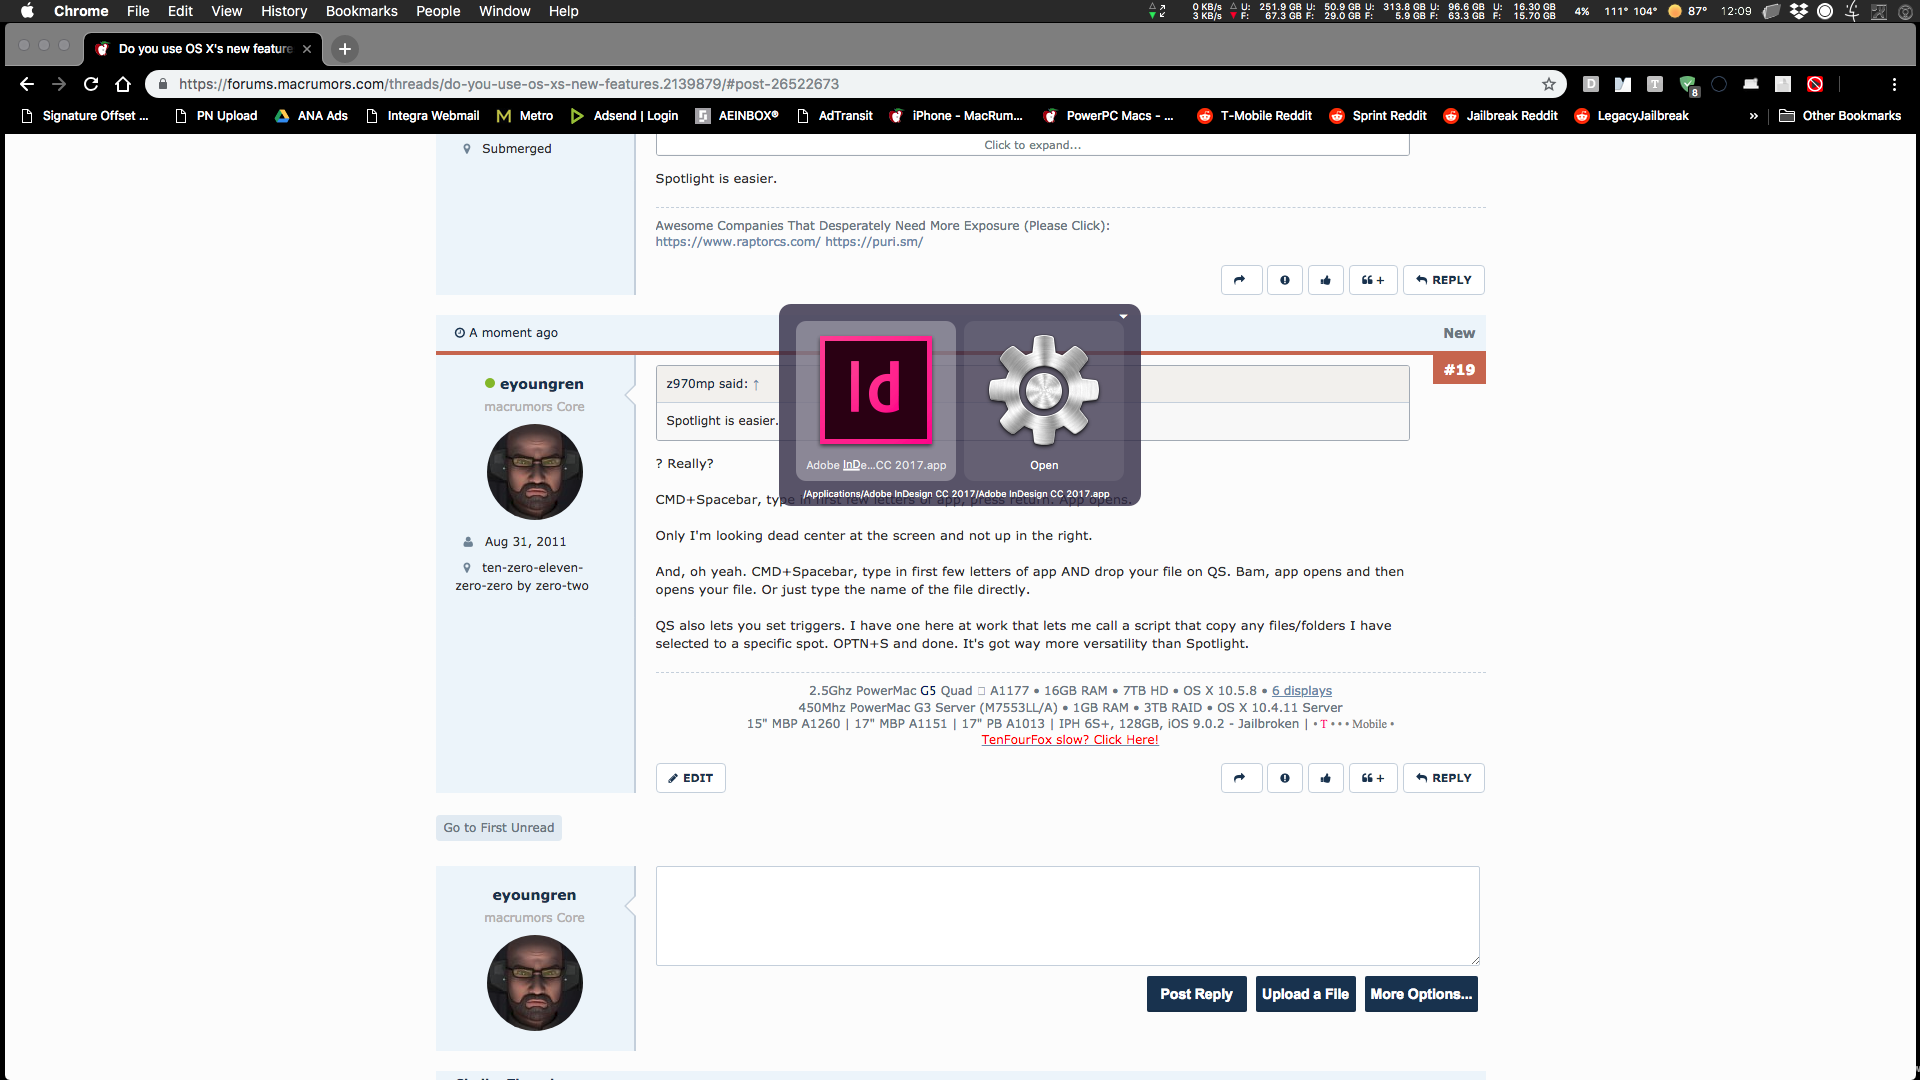Edit post #19 with the EDIT button
Viewport: 1920px width, 1080px height.
[x=690, y=778]
